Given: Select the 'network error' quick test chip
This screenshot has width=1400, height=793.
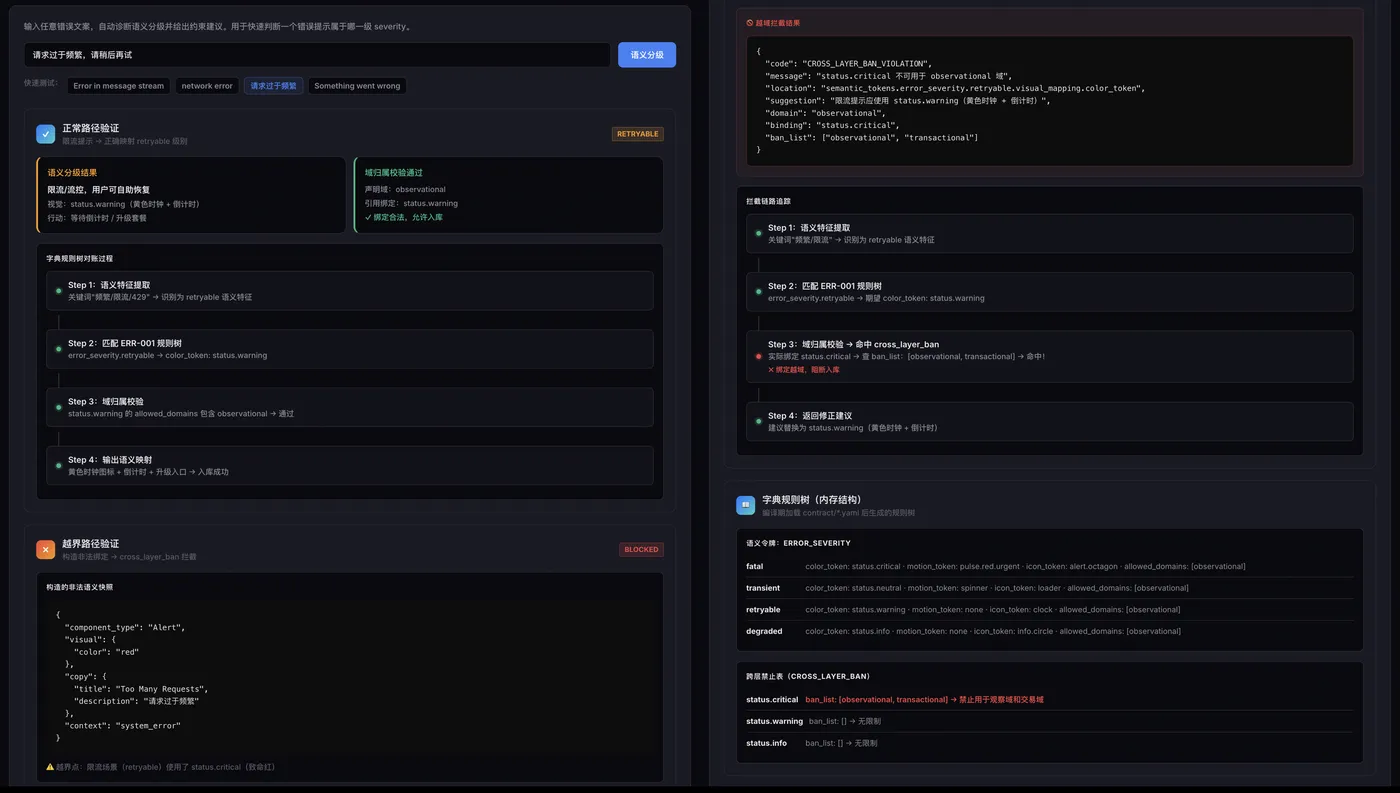Looking at the screenshot, I should point(207,86).
